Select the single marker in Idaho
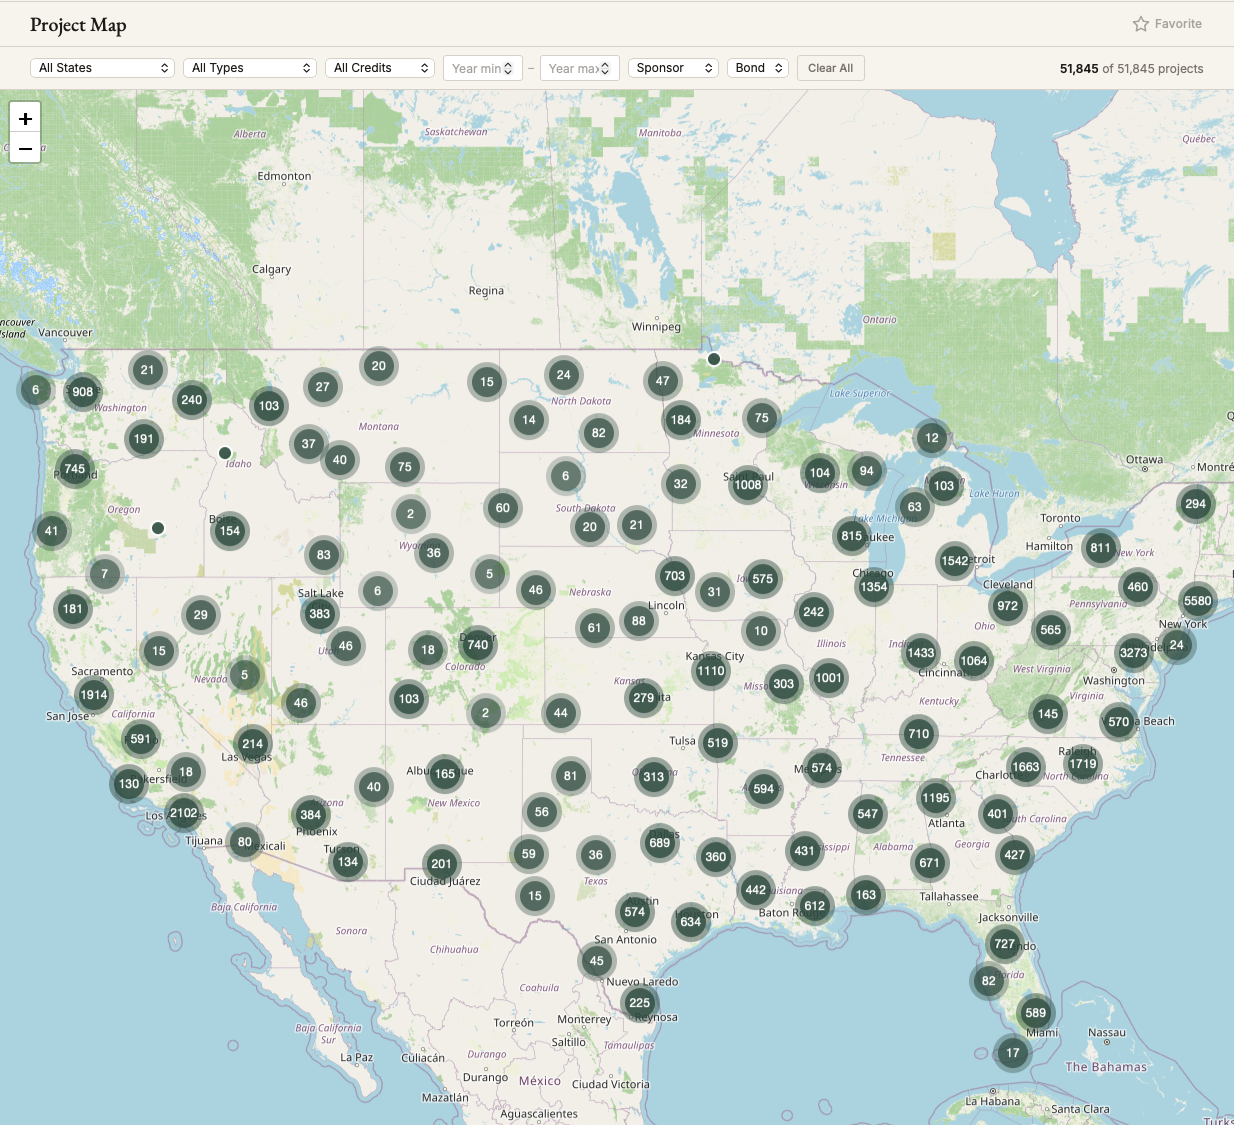The image size is (1234, 1125). point(225,453)
